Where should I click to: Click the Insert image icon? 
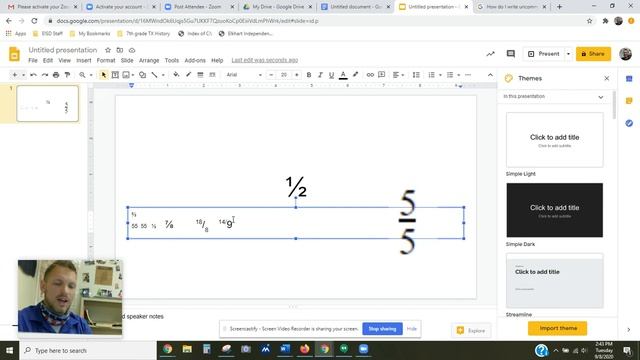click(126, 75)
